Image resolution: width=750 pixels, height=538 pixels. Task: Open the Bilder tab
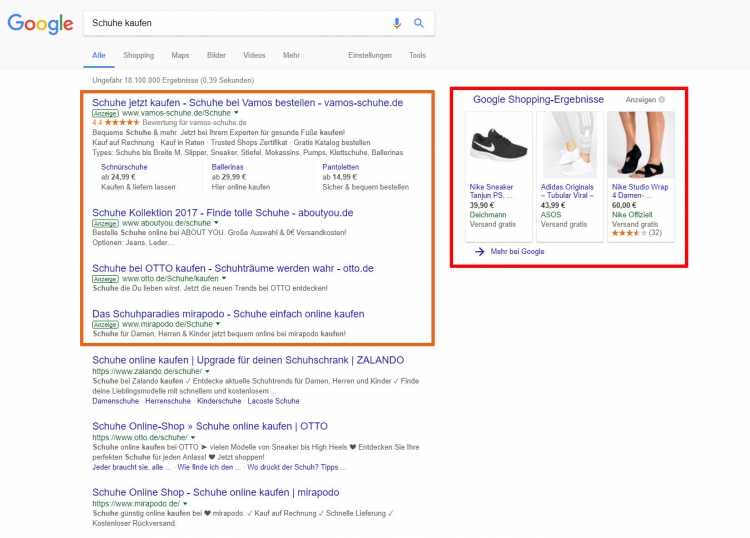pyautogui.click(x=216, y=55)
